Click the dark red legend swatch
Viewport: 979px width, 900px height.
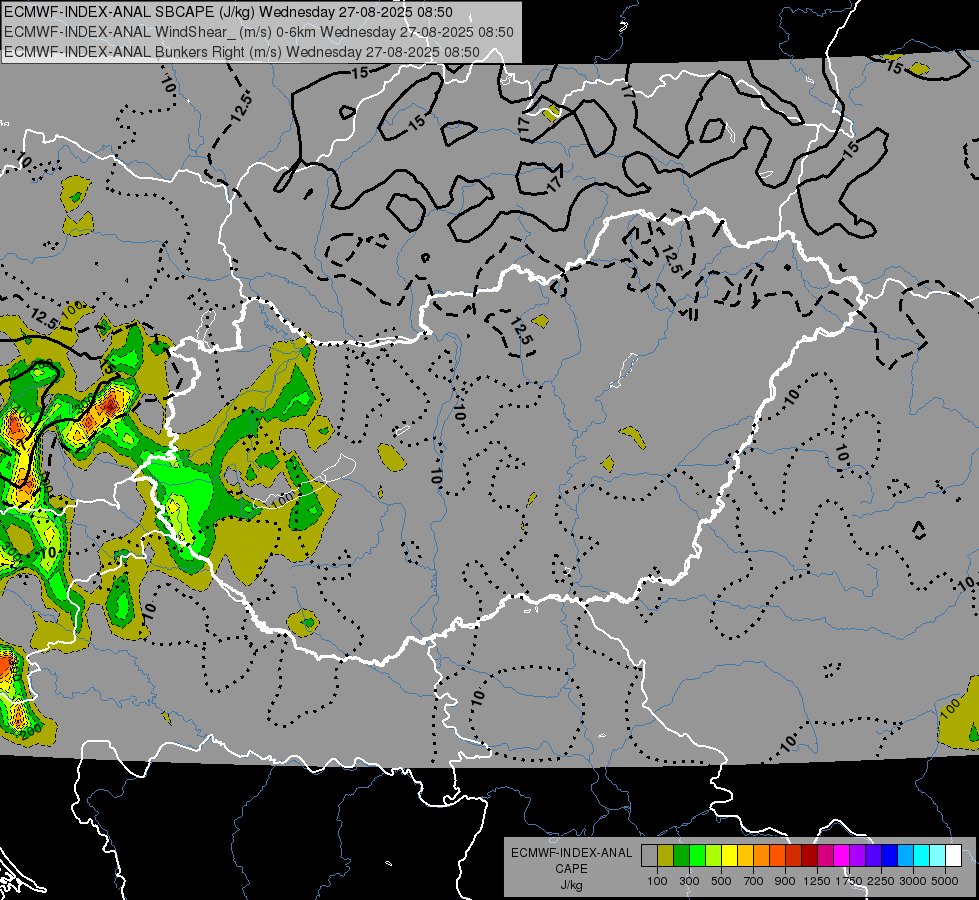pyautogui.click(x=809, y=856)
